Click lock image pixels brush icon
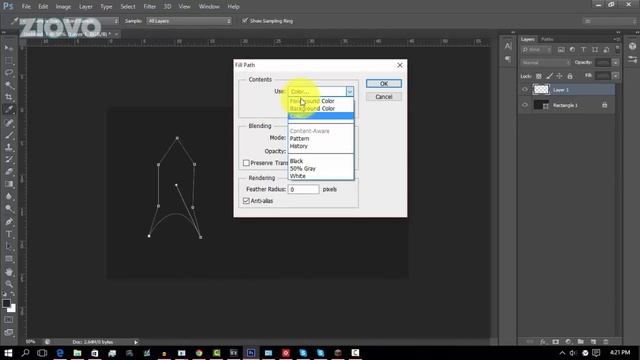Screen dimensions: 640x360 tap(549, 76)
